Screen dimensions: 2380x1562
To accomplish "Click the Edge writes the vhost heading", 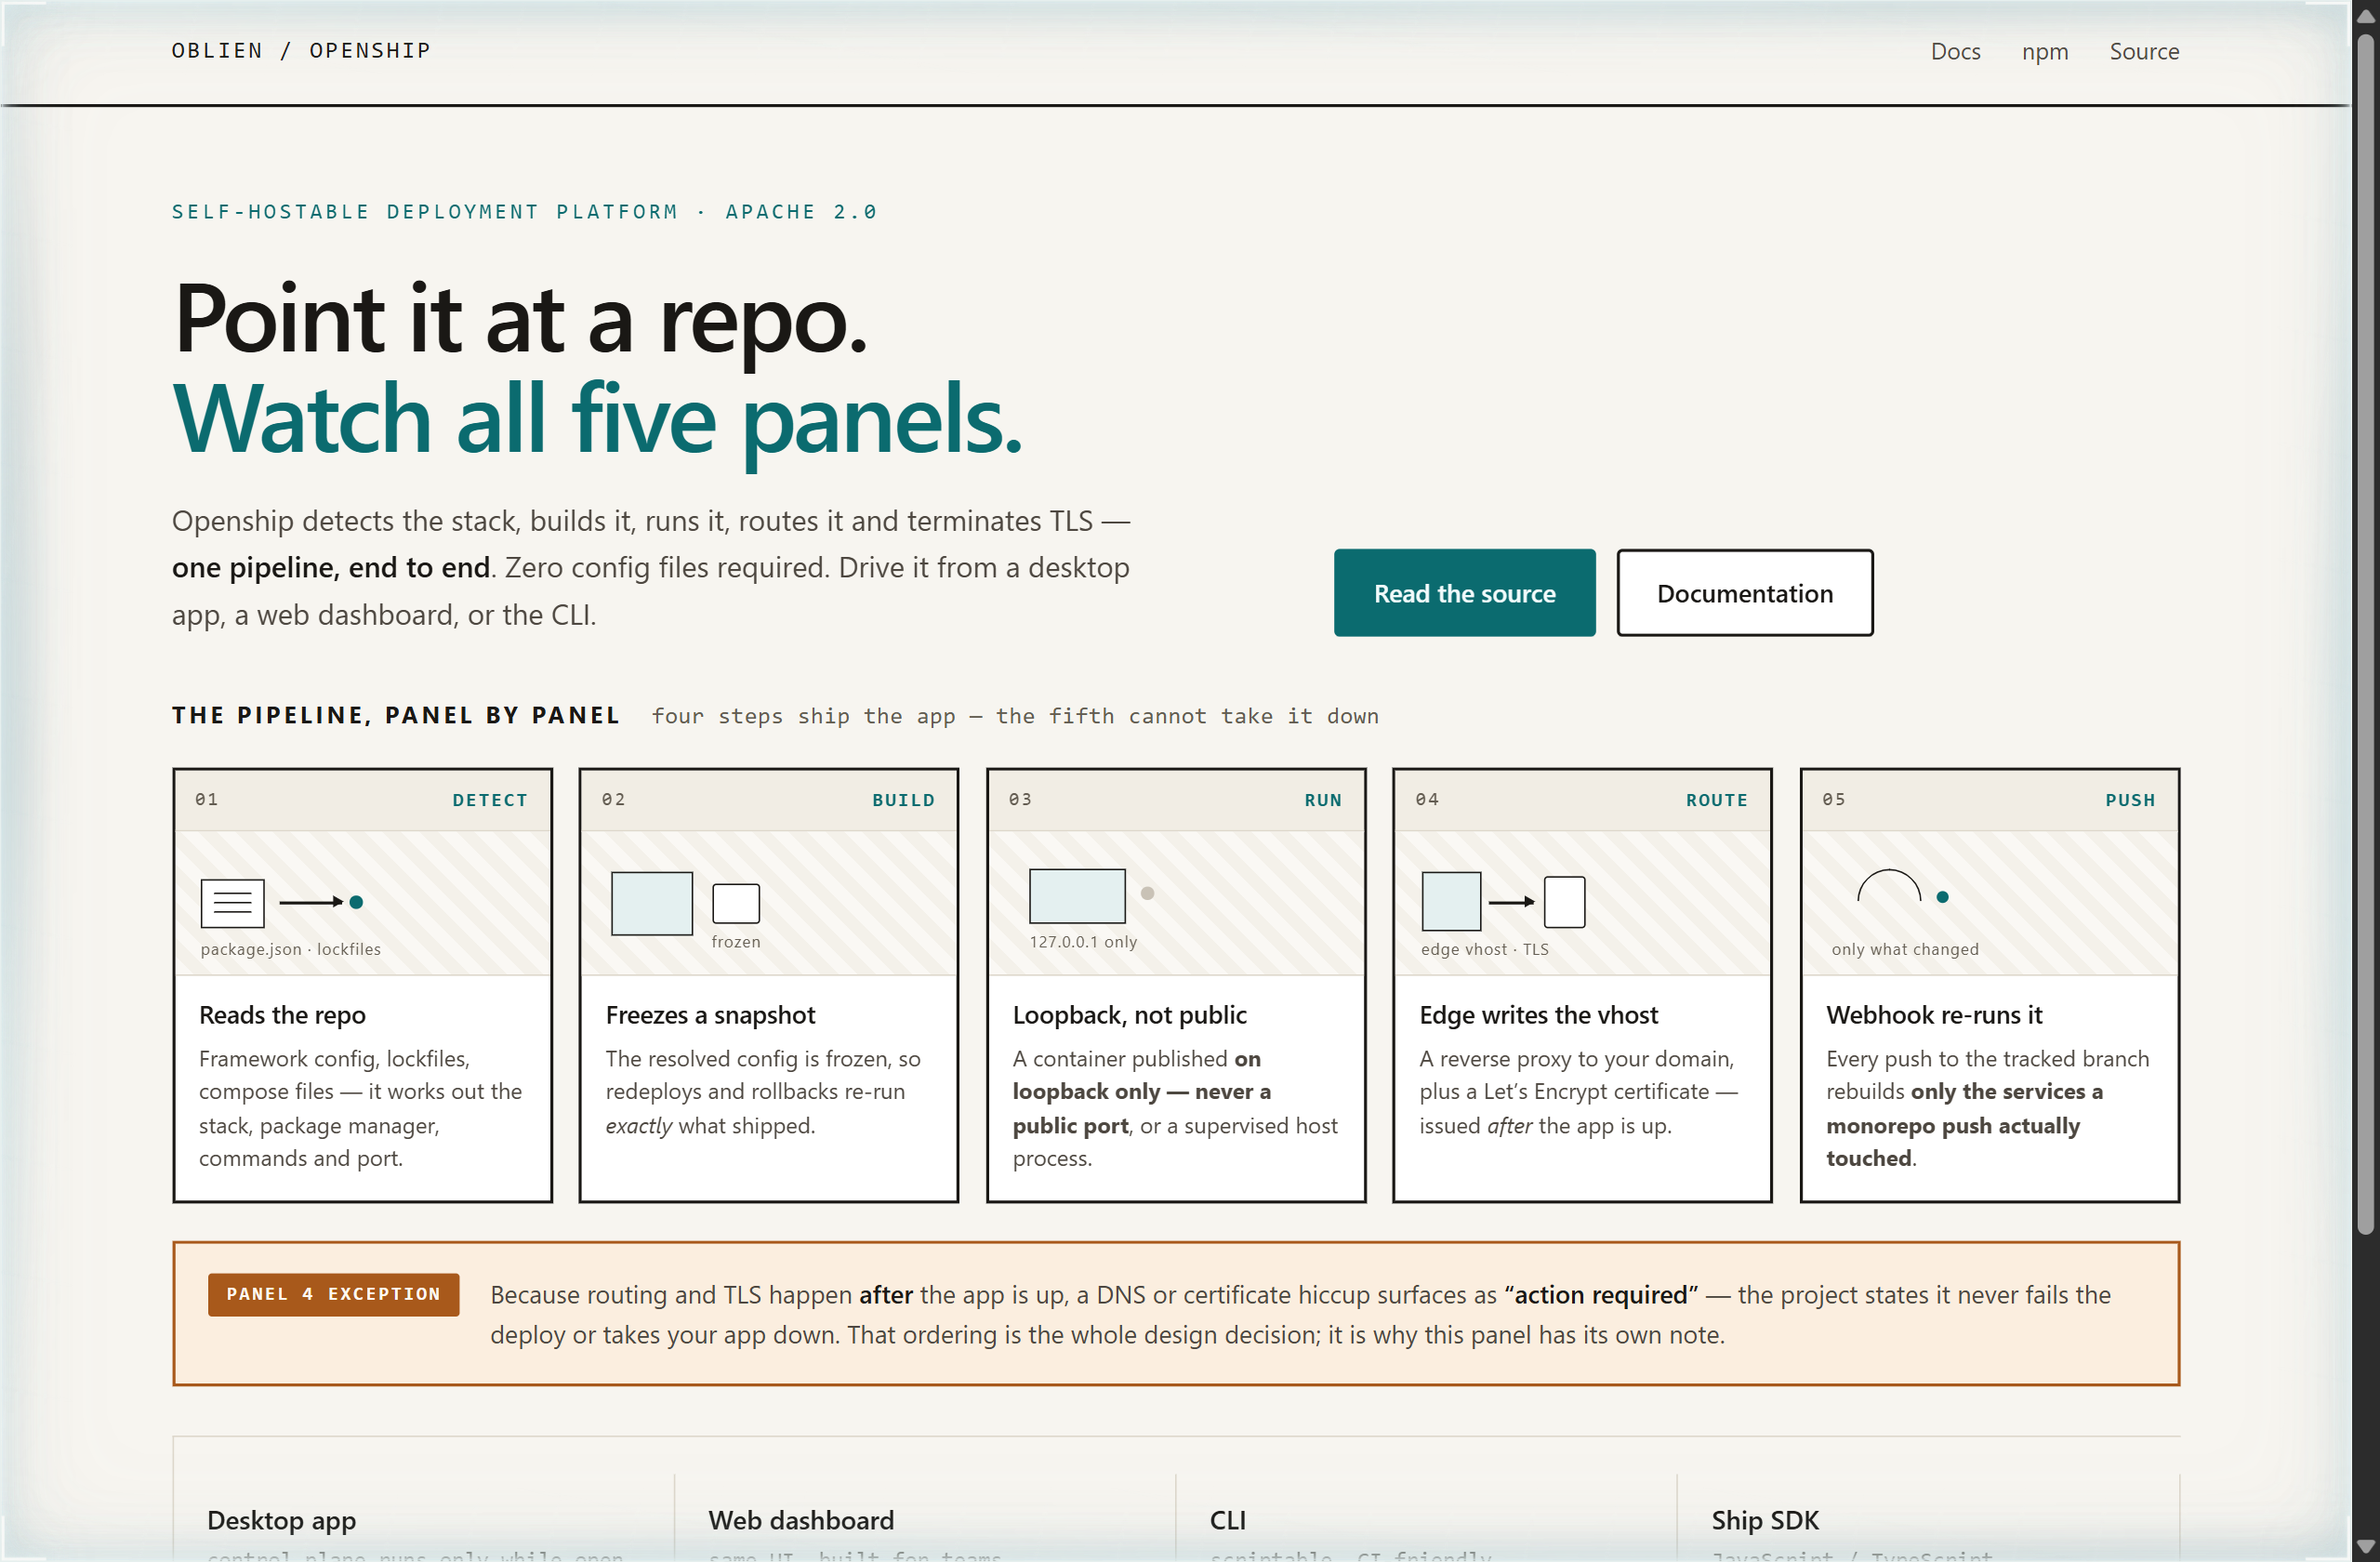I will point(1538,1014).
